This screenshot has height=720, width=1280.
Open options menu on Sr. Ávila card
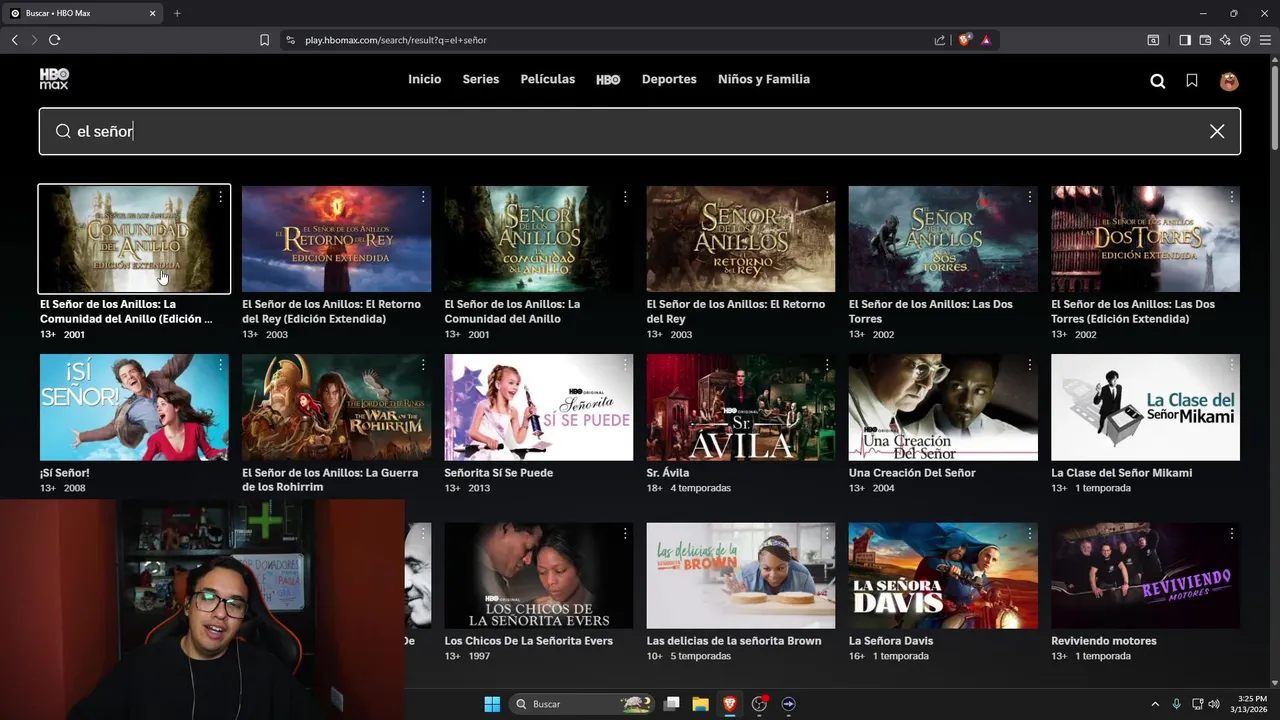(x=827, y=366)
